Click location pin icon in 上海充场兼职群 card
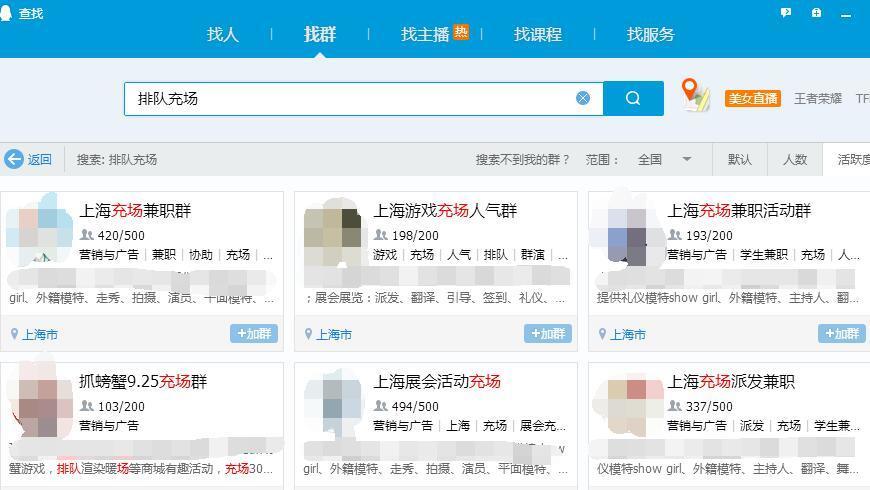The height and width of the screenshot is (490, 870). tap(14, 334)
